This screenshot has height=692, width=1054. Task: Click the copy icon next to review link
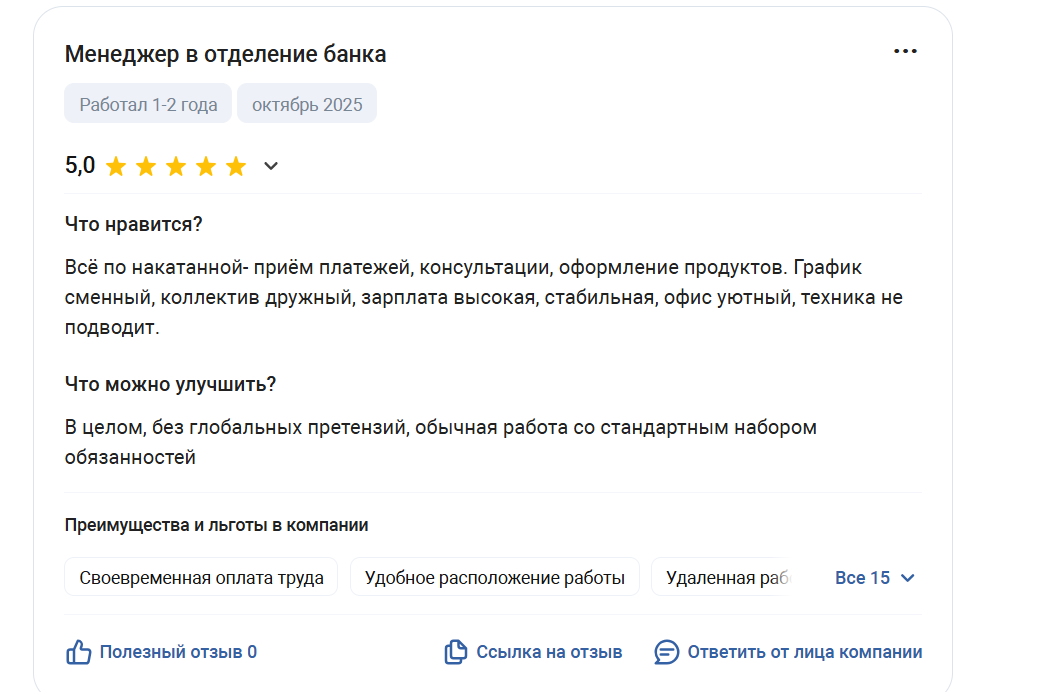(x=455, y=653)
